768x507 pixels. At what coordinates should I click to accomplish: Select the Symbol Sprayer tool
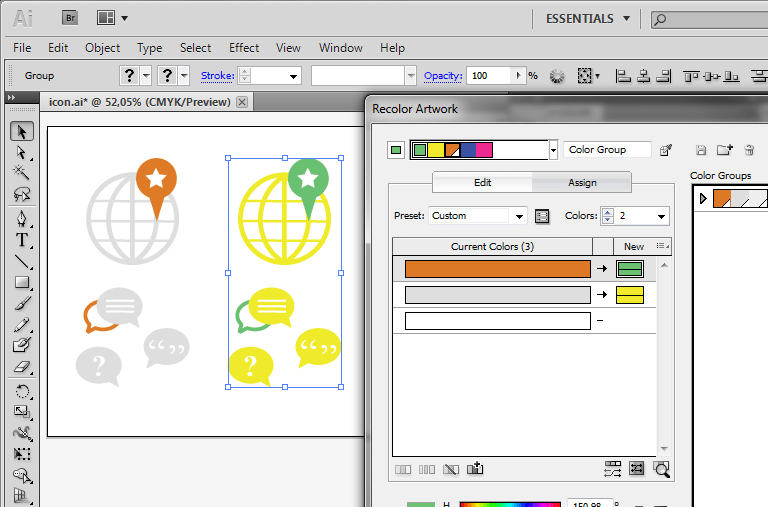point(22,475)
